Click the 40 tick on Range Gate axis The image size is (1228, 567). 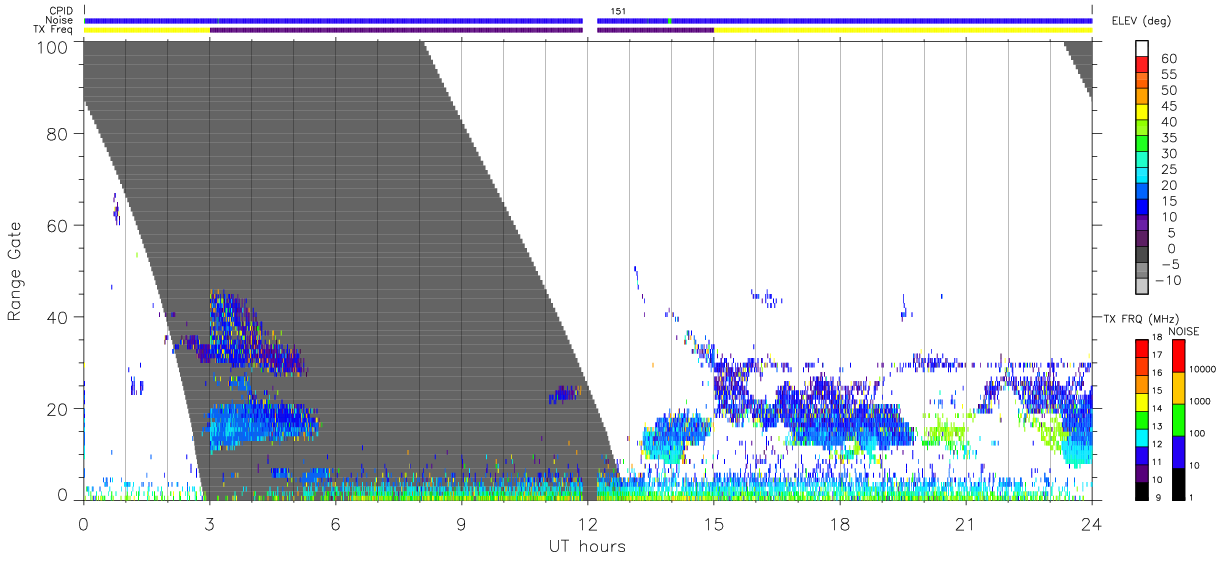coord(58,317)
